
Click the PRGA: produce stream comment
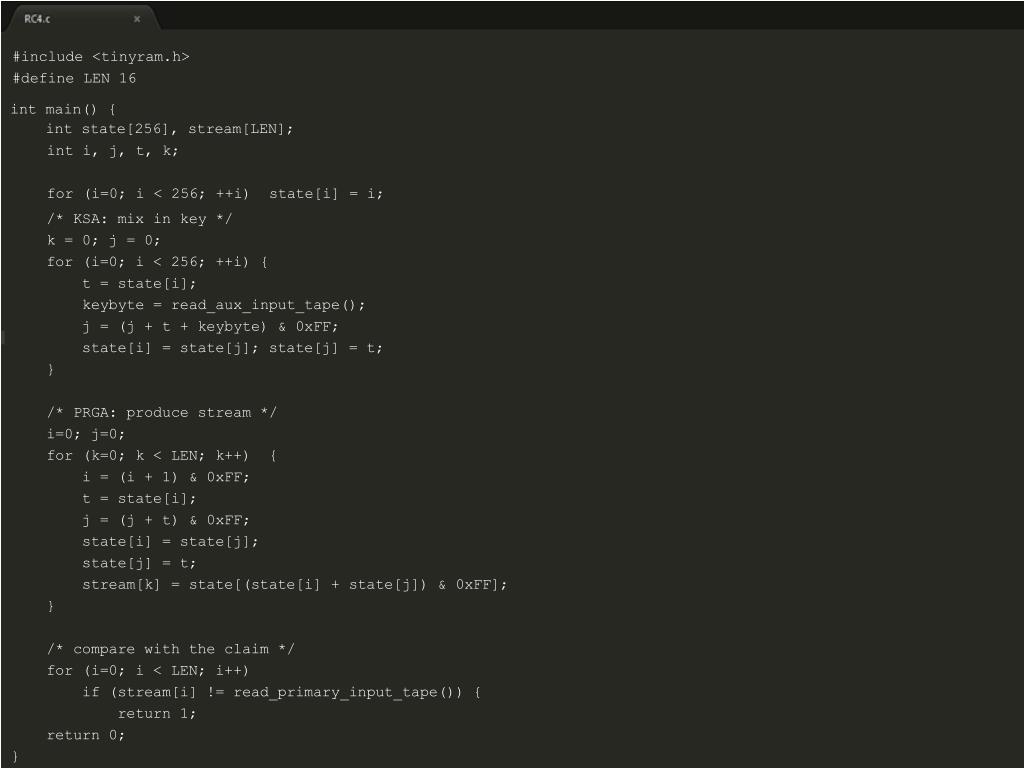(x=162, y=413)
